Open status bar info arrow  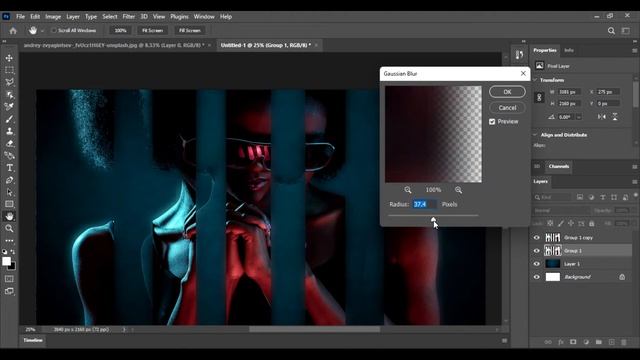(124, 329)
